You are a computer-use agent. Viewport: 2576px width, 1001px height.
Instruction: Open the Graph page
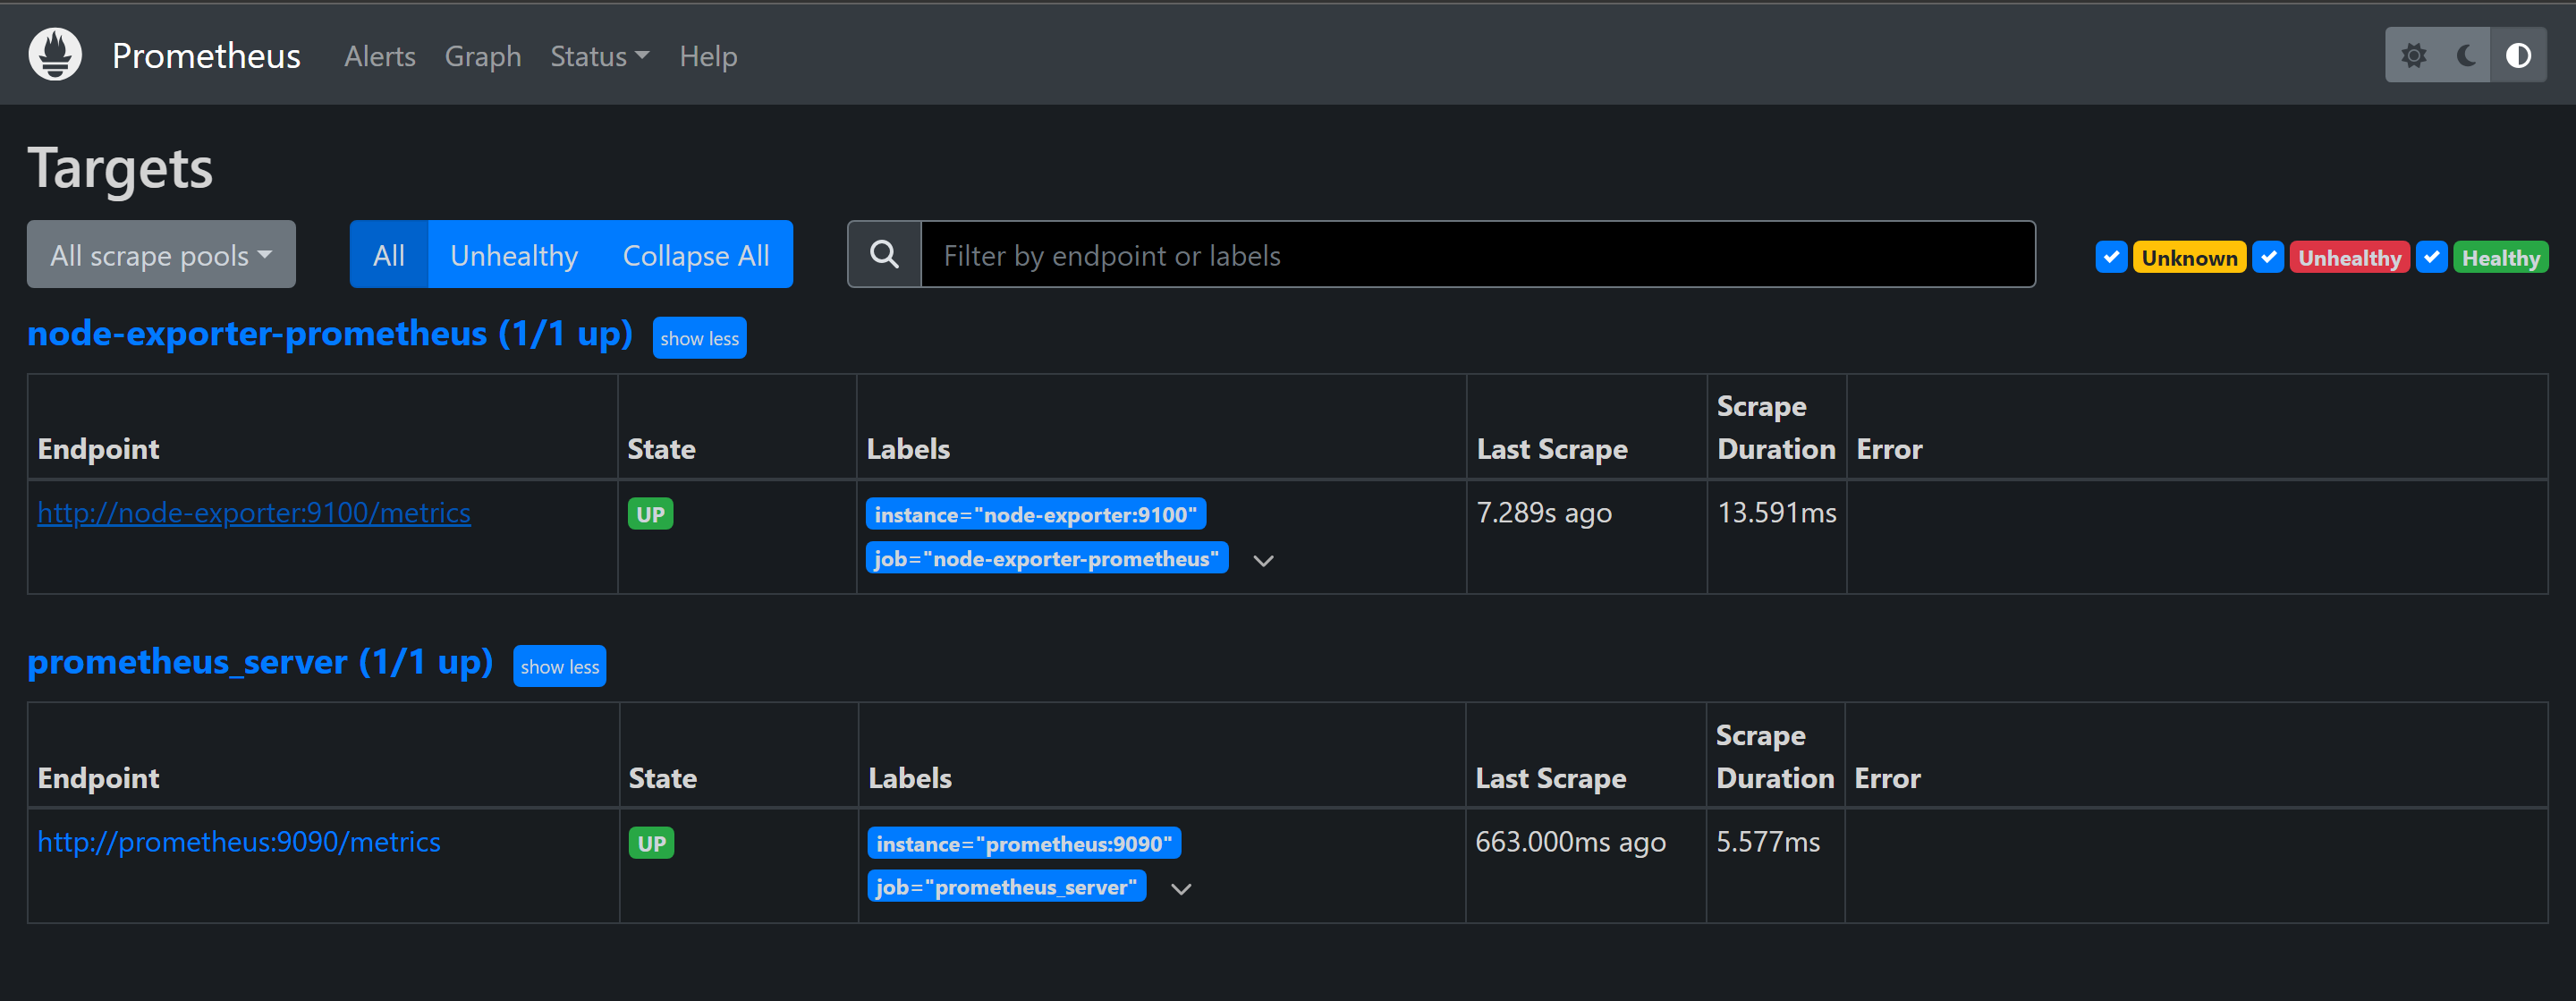482,57
